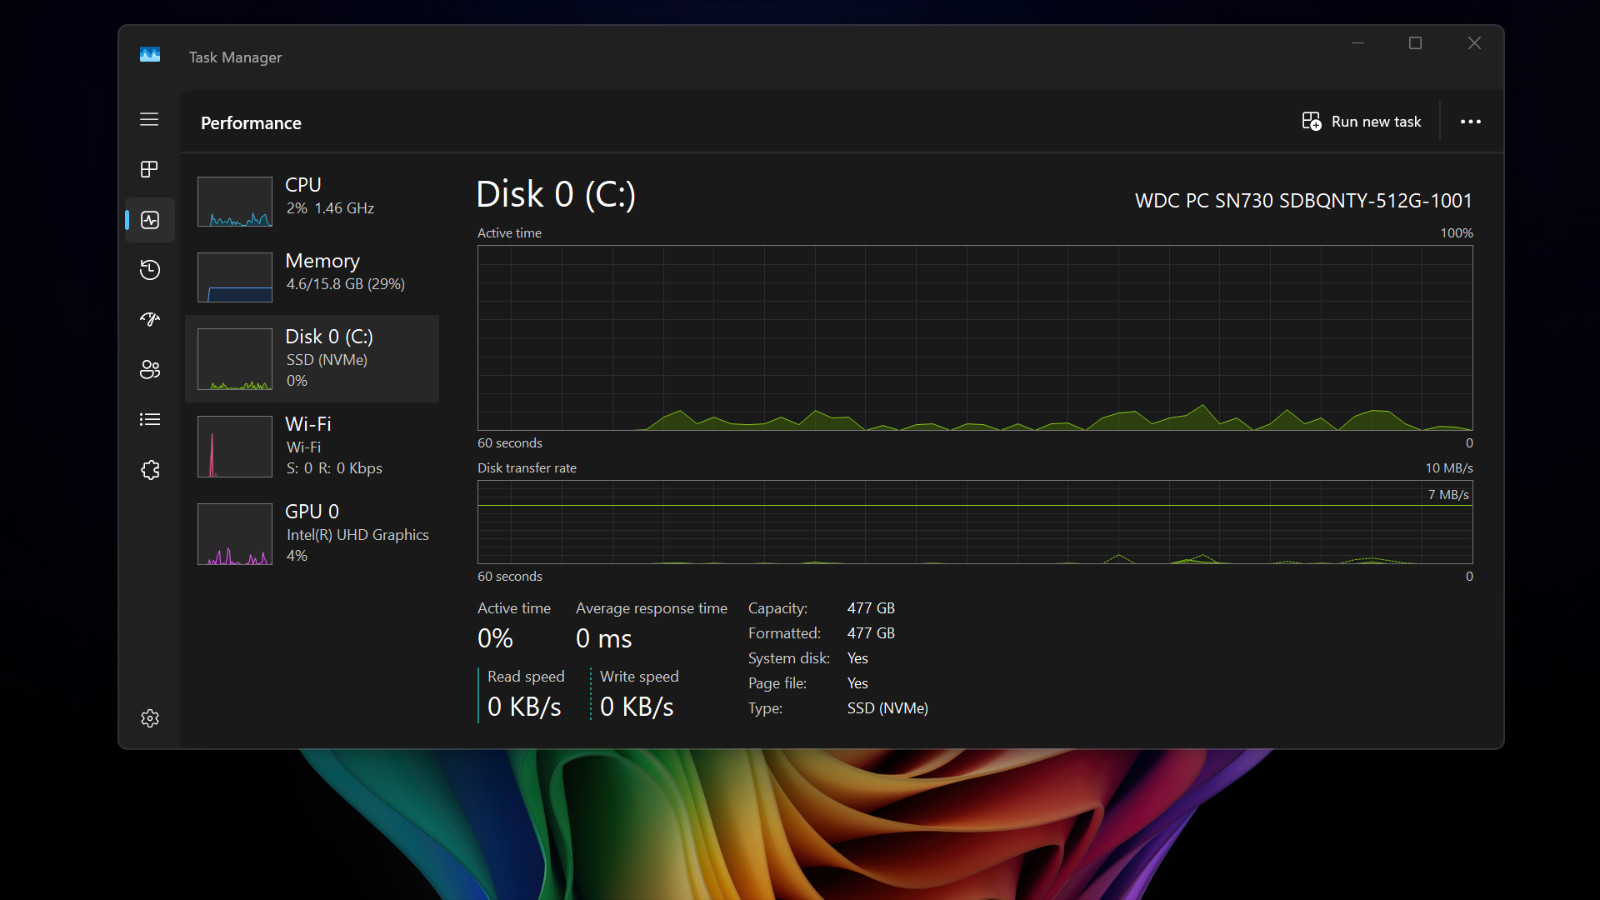Open the App history page icon
The height and width of the screenshot is (900, 1600).
[150, 269]
